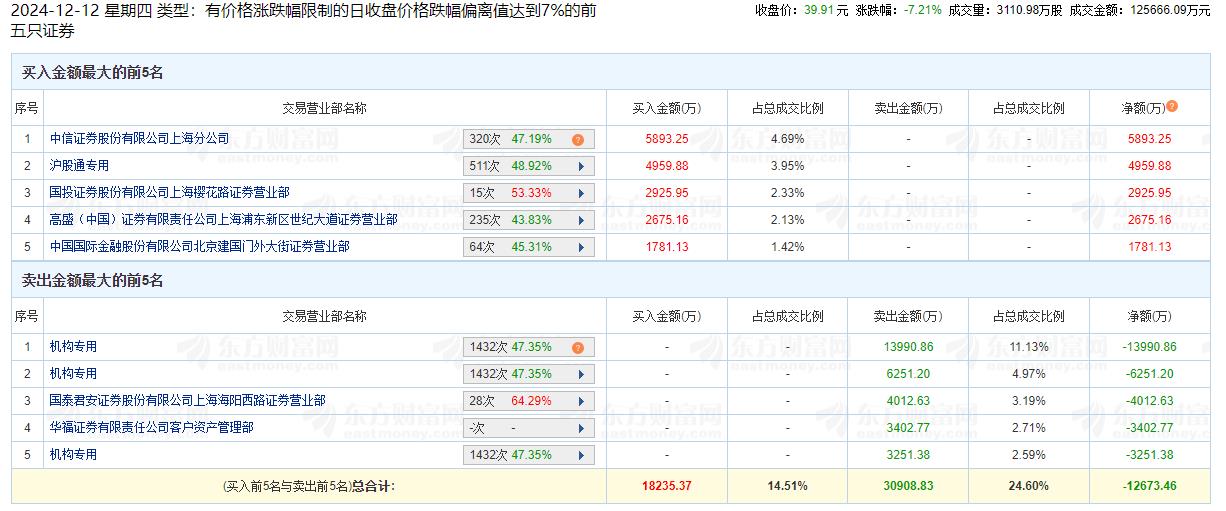Click the 4.69% share cell
Screen dimensions: 1226x511
788,140
